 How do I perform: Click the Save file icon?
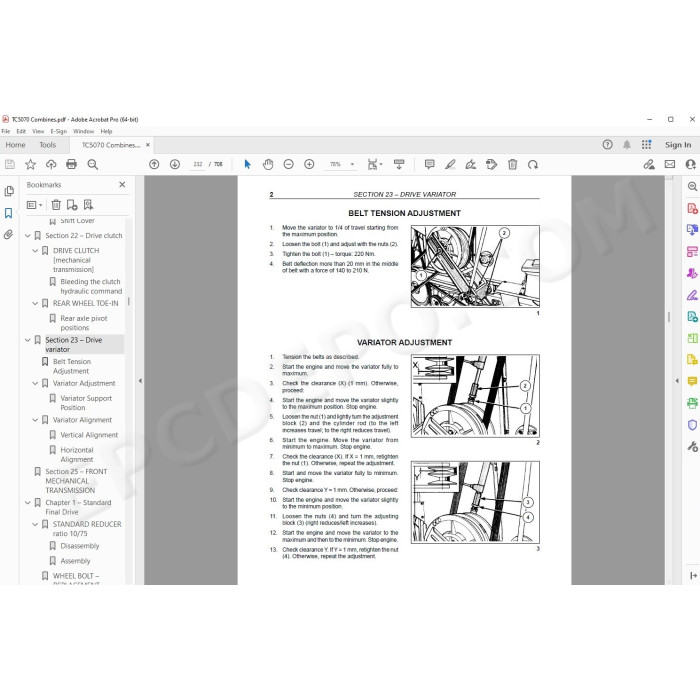point(9,164)
